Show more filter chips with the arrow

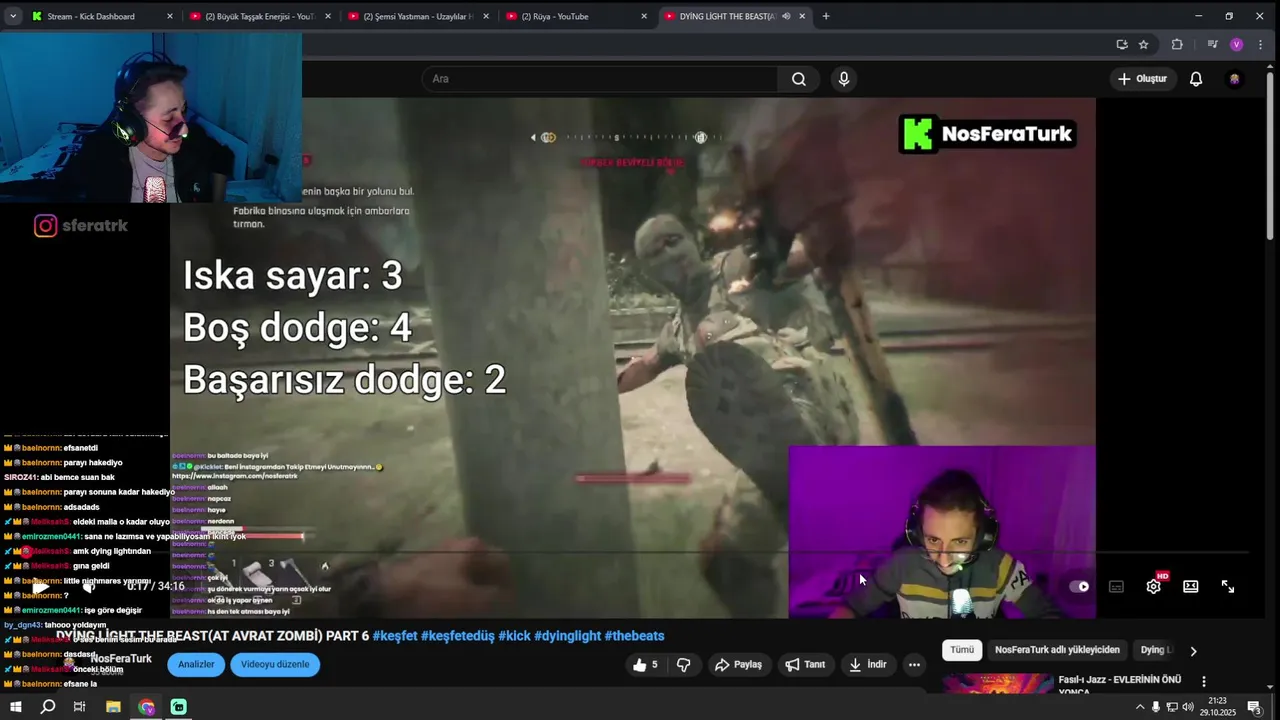[1193, 651]
